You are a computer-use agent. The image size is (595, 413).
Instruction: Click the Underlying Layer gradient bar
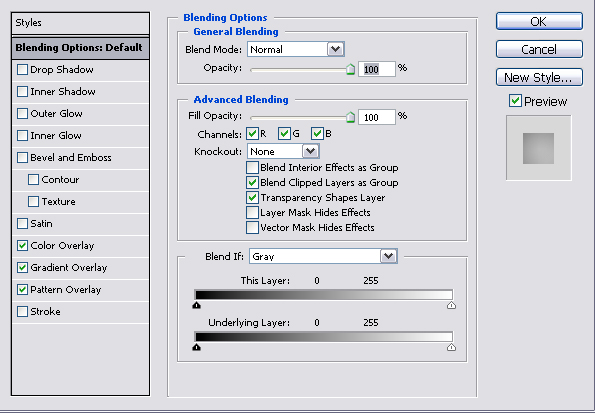coord(324,336)
